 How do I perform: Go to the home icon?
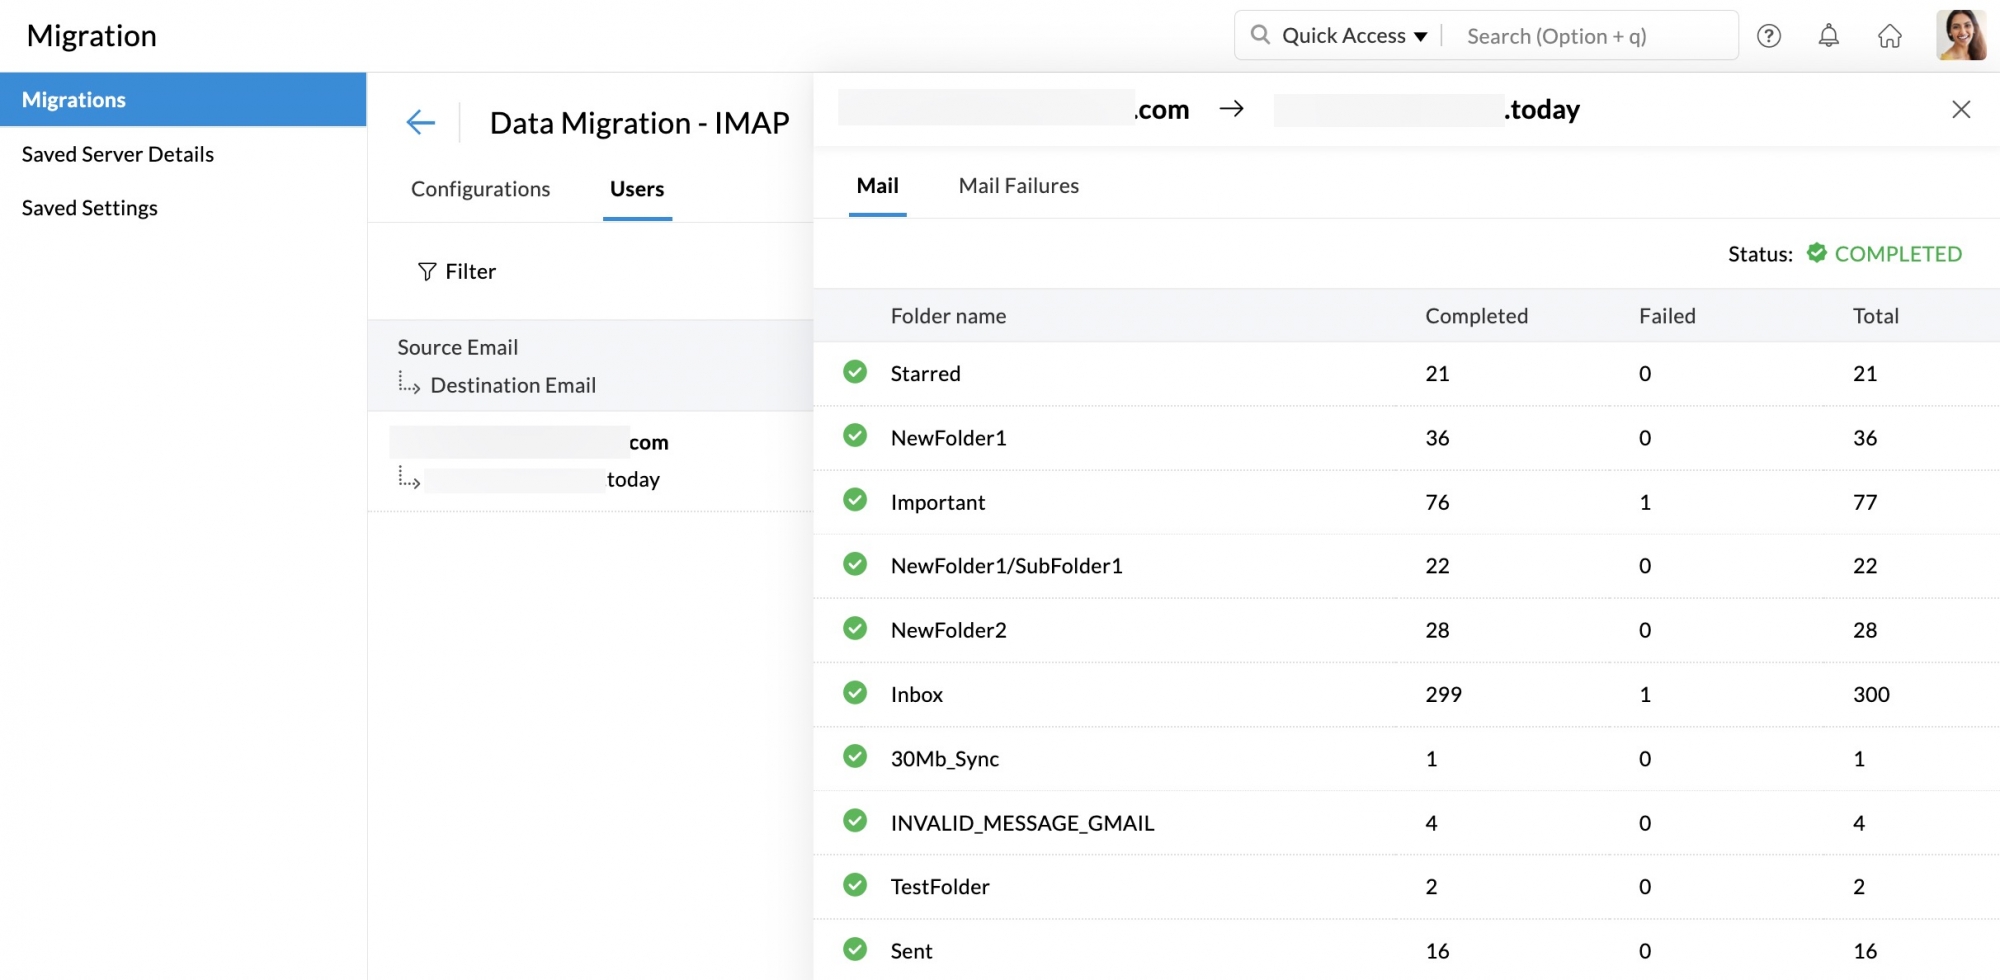[1889, 36]
